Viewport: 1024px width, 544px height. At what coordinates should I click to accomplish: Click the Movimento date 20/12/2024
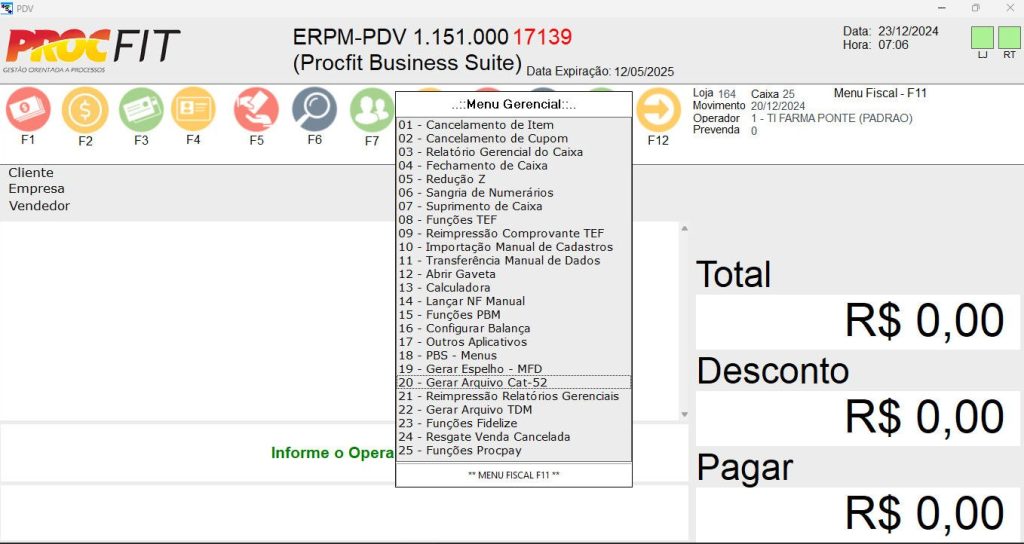(x=778, y=106)
